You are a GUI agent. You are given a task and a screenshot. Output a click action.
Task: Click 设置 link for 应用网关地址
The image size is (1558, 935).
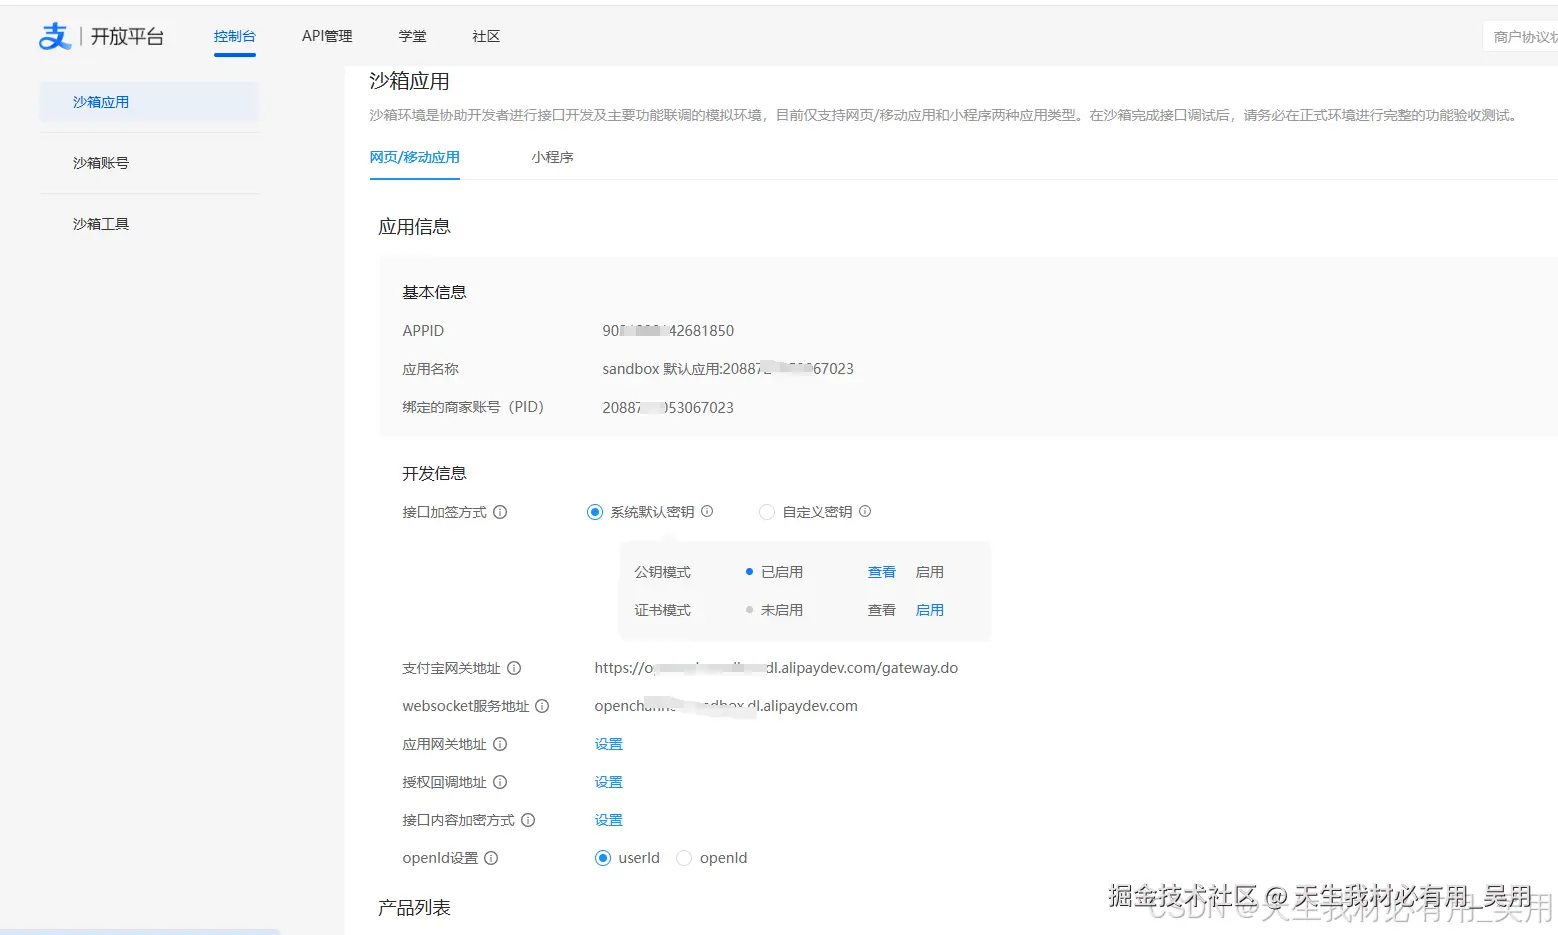tap(609, 744)
